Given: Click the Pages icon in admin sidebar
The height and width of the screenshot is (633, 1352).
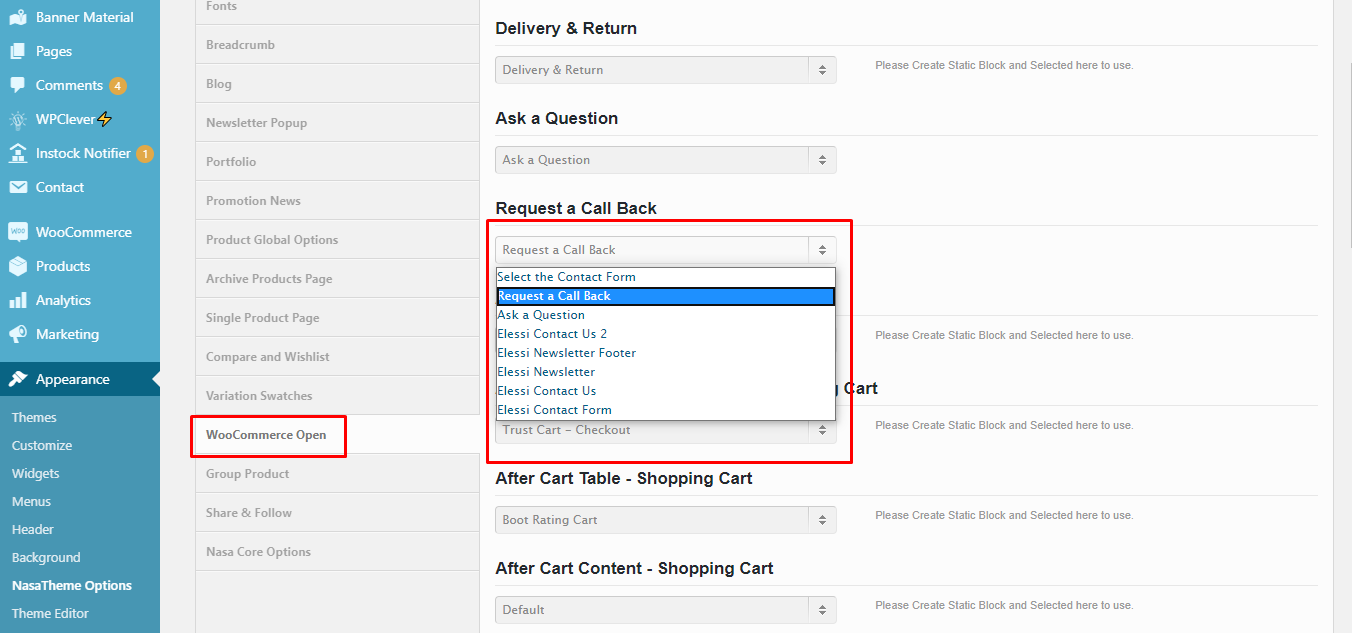Looking at the screenshot, I should coord(18,51).
